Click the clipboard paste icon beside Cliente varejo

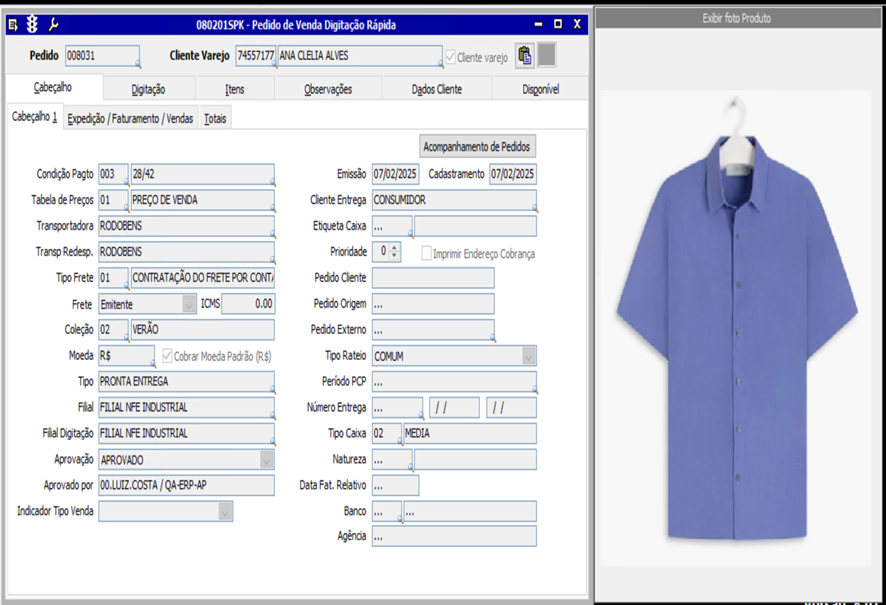[524, 56]
